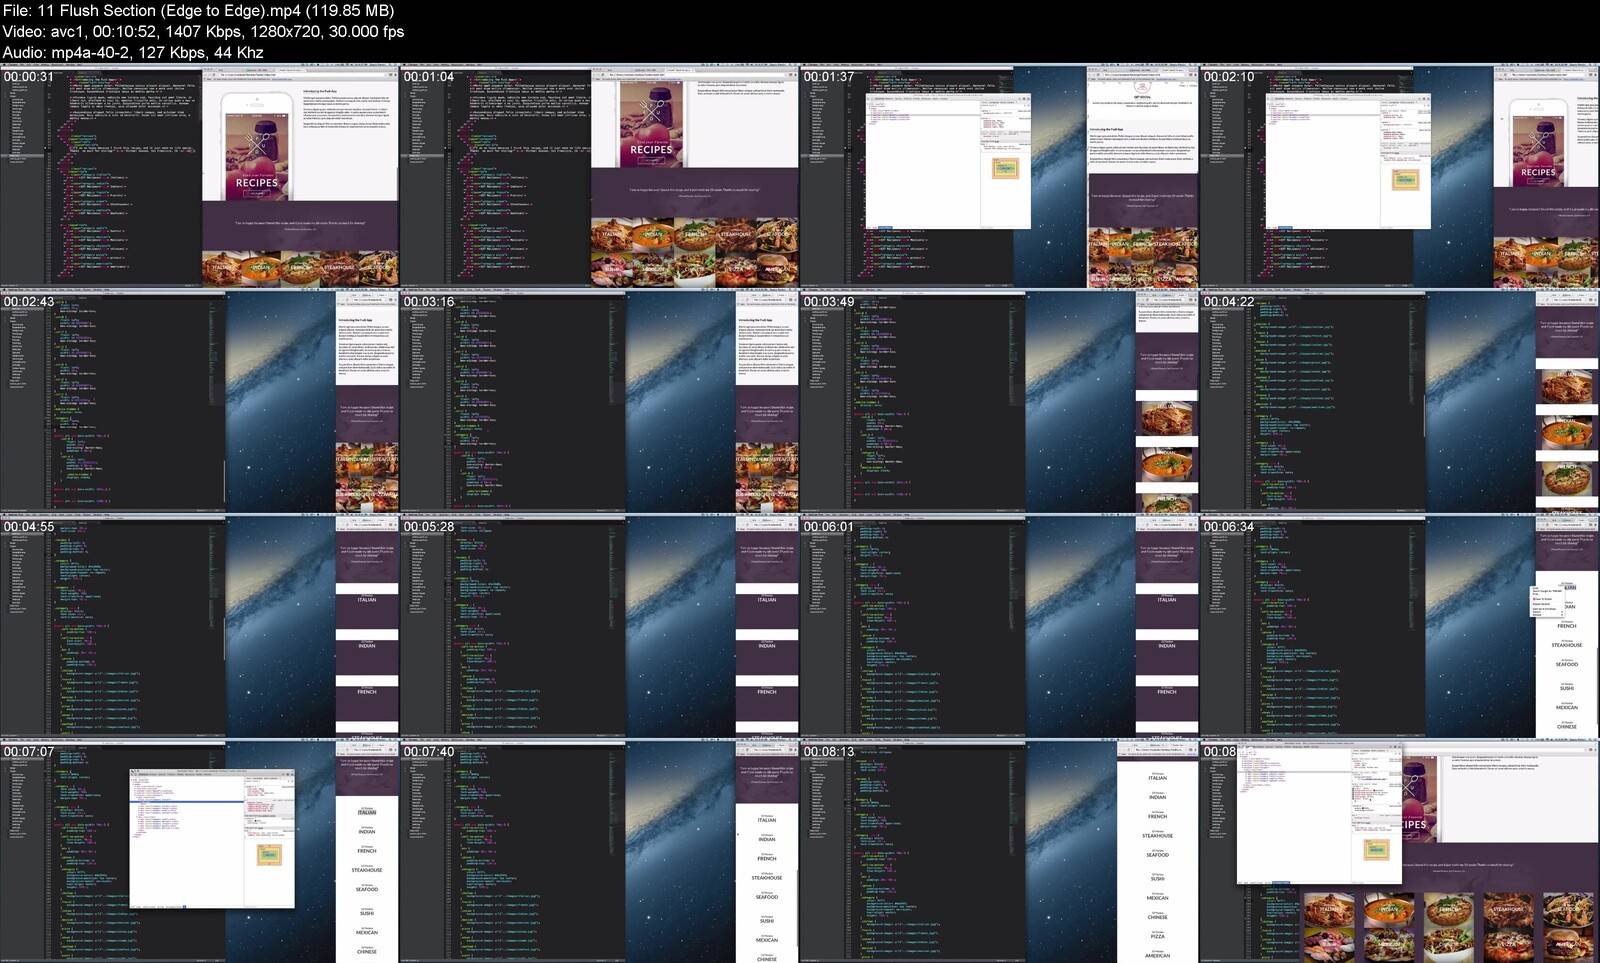Open the thumbnail stamped 00:01:04
1600x963 pixels.
tap(600, 176)
